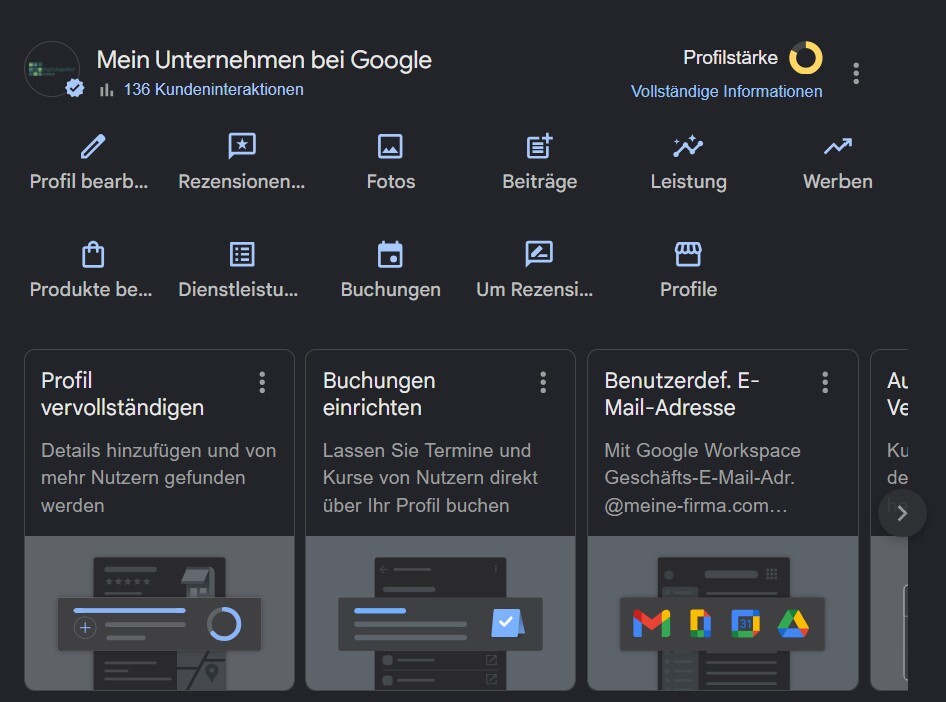Click the Profile shortcut label

688,289
